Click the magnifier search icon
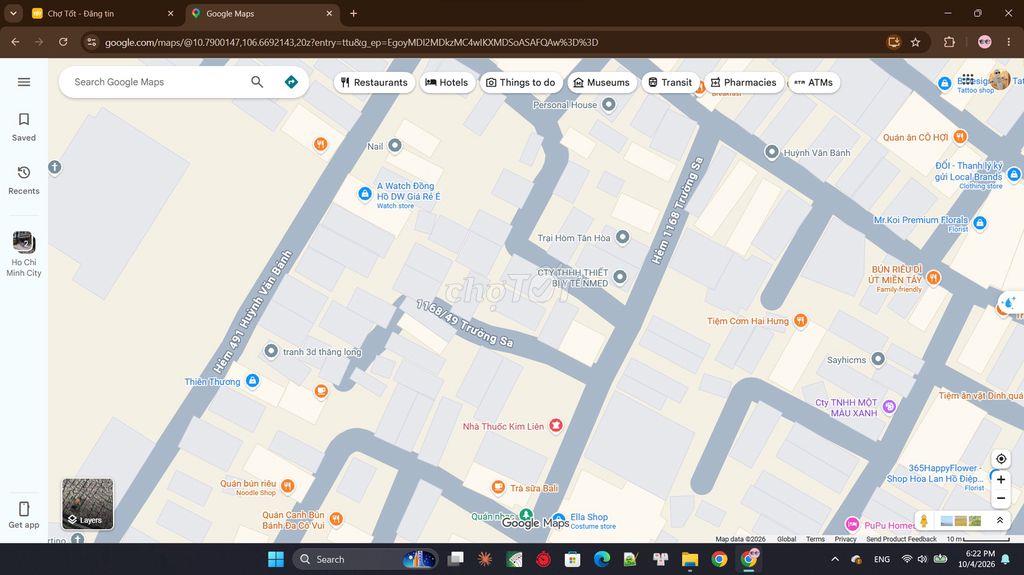 point(257,82)
